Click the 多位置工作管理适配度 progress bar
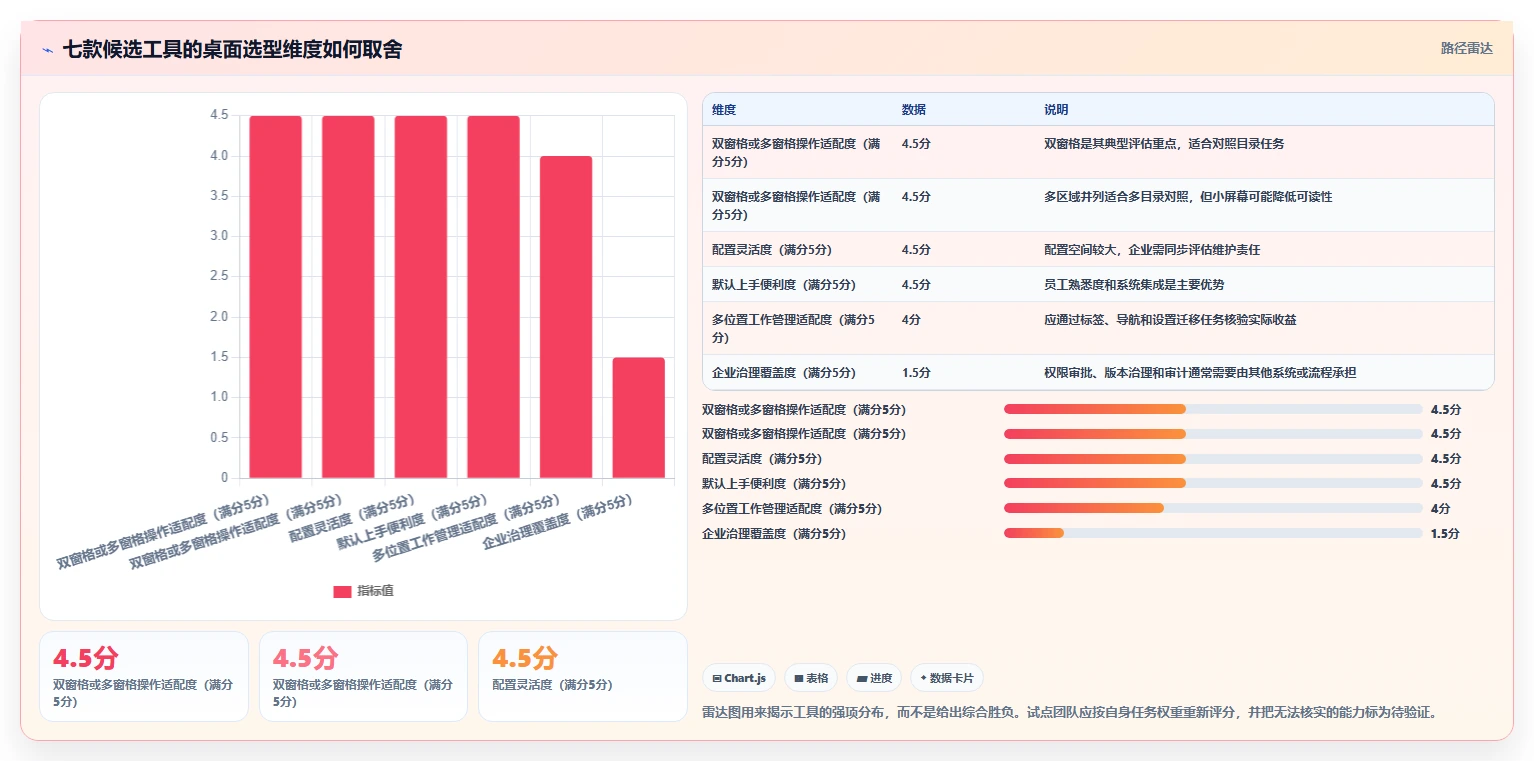 pos(1213,508)
